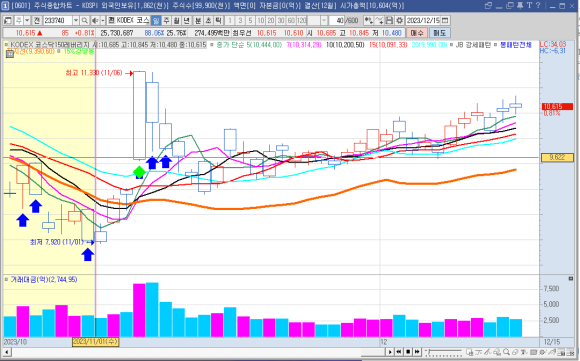Screen dimensions: 580x361
Task: Click the title bar pin (고정) icon
Action: 520,6
